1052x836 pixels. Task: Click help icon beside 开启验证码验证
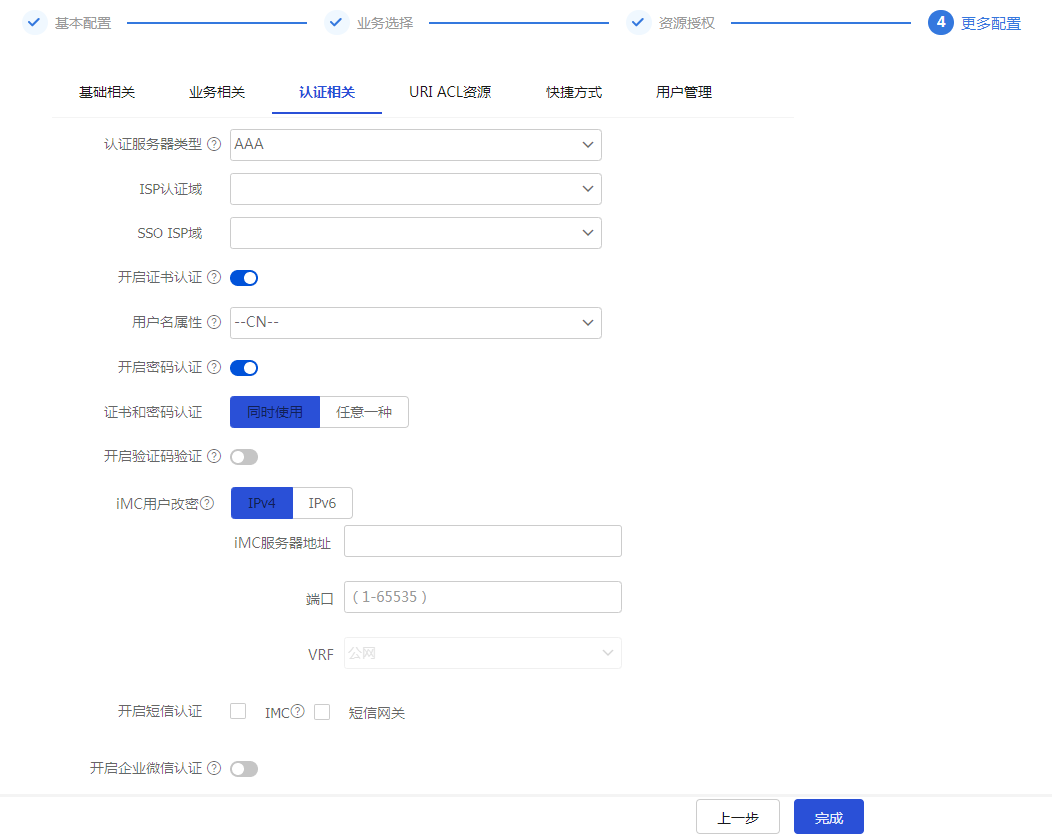(x=214, y=456)
